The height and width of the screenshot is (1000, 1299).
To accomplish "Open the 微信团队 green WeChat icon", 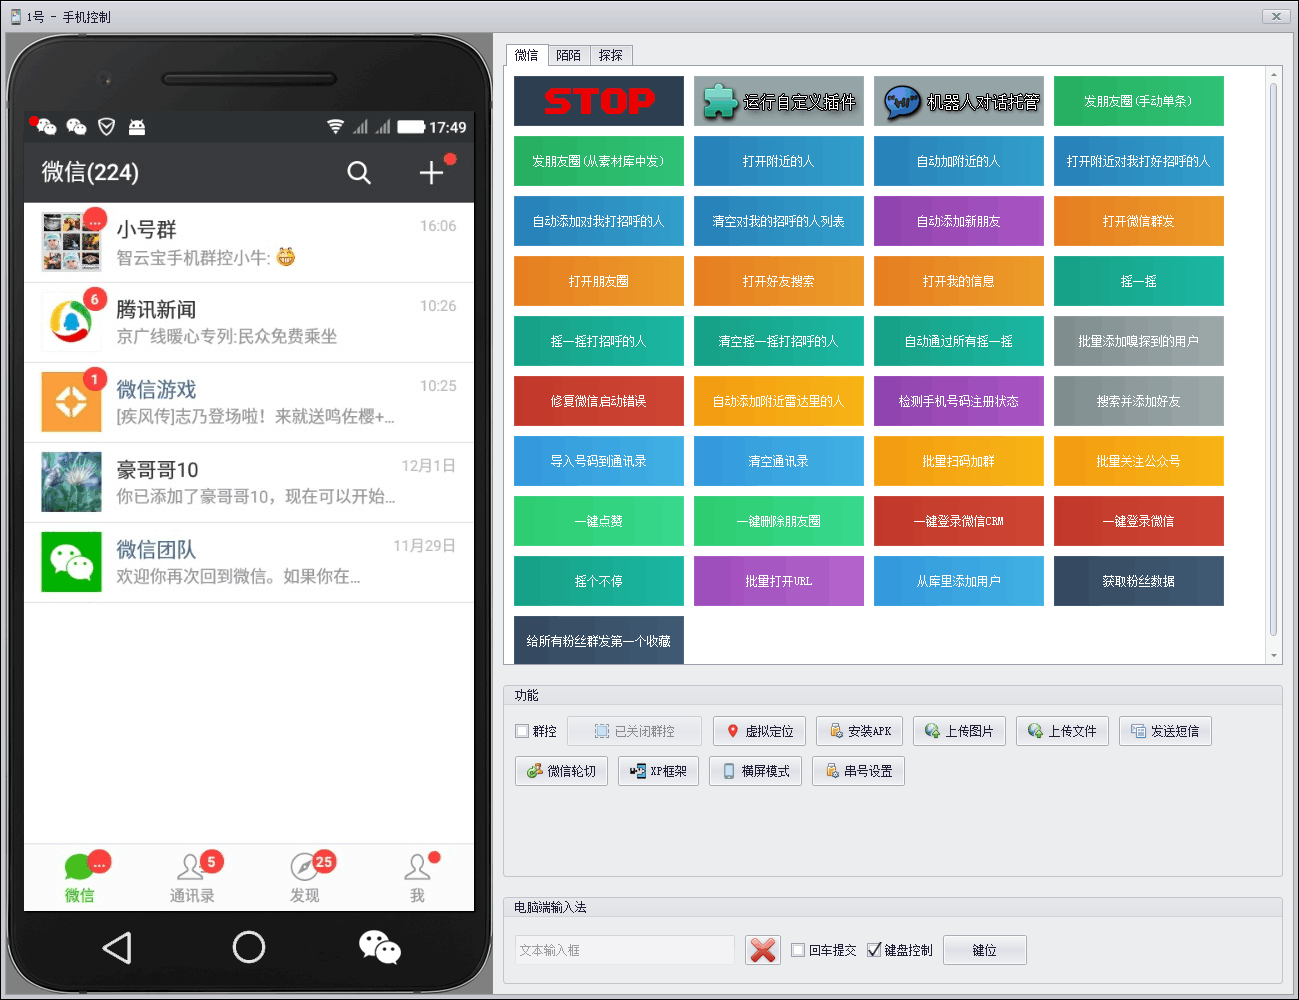I will point(71,561).
